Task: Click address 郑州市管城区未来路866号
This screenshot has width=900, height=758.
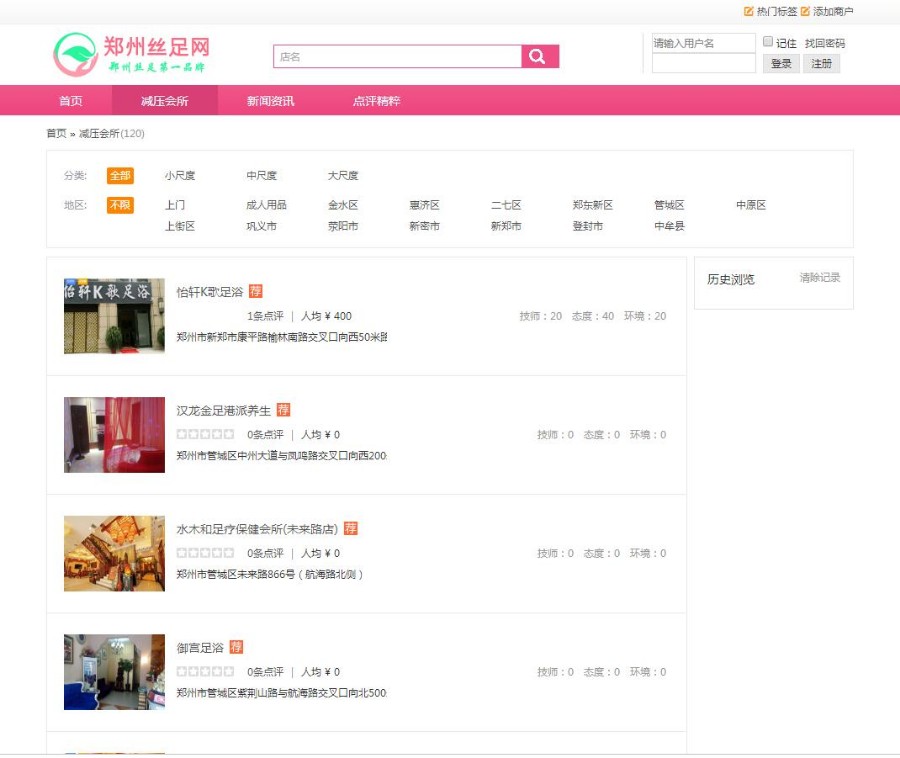Action: [270, 574]
